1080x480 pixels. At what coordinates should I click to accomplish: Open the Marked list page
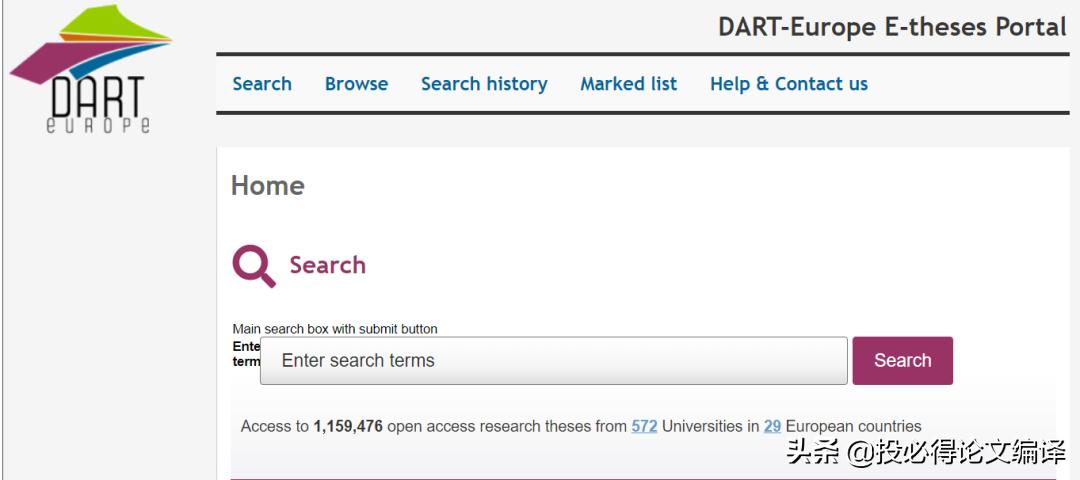click(x=628, y=84)
